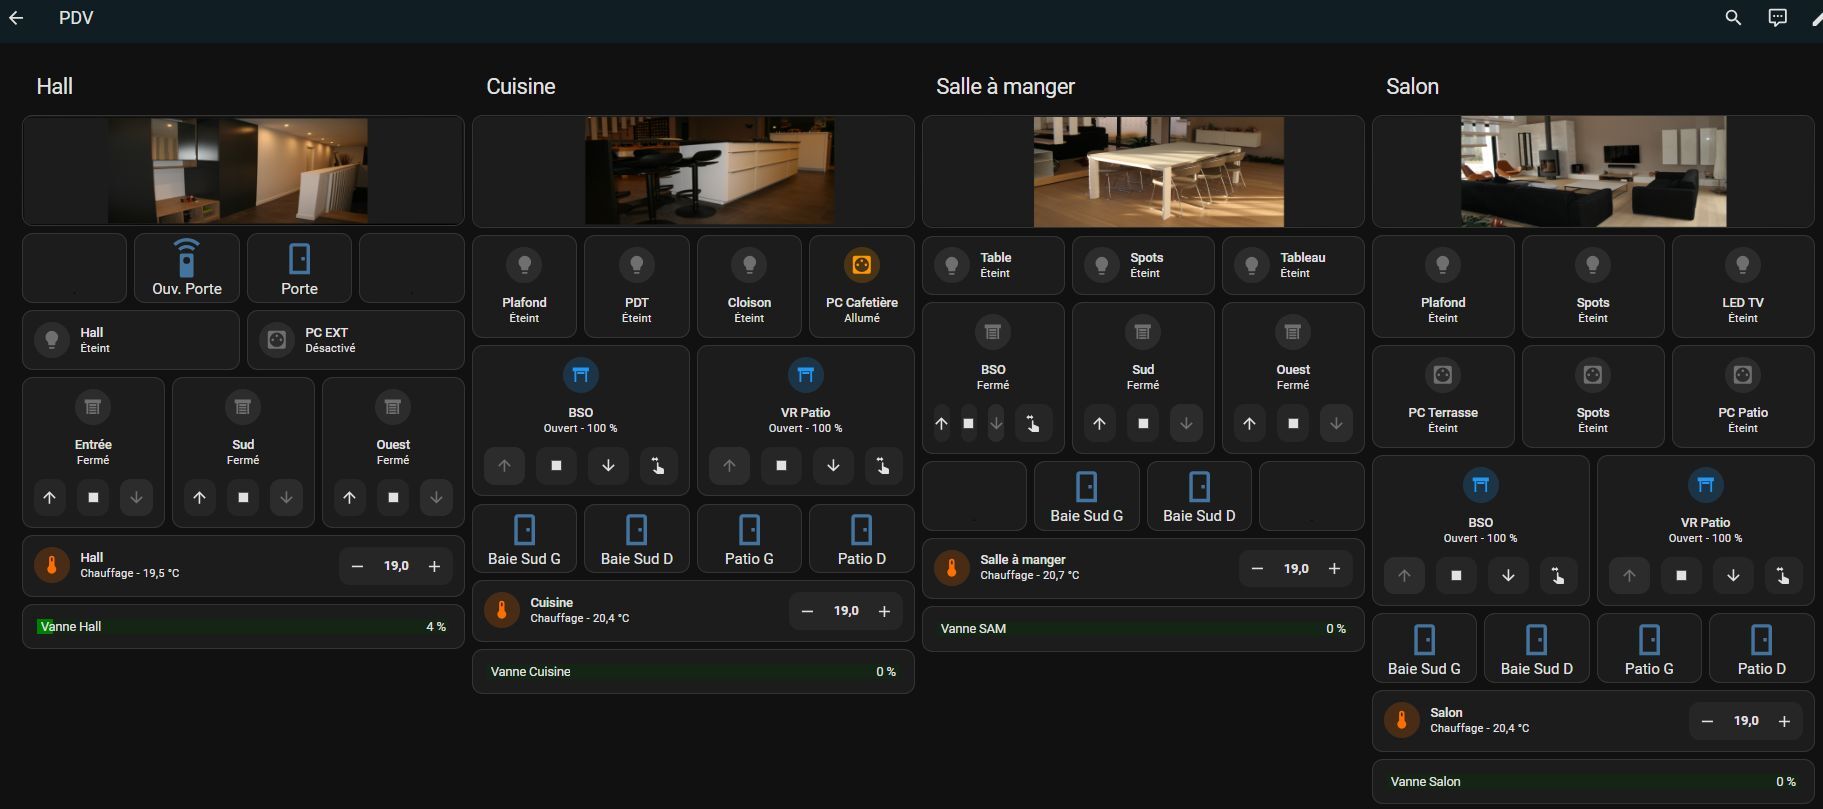Open Cuisine Baie Sud G door sensor
This screenshot has height=809, width=1823.
tap(524, 539)
